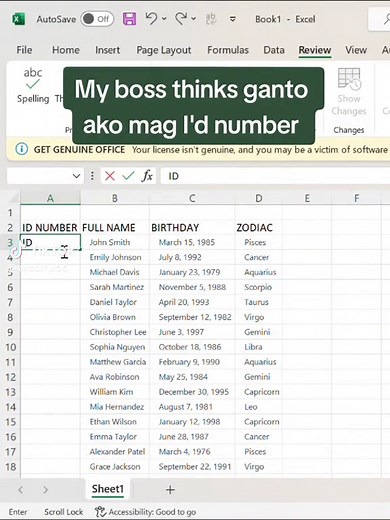Select the May 25, 1984 cell

192,377
